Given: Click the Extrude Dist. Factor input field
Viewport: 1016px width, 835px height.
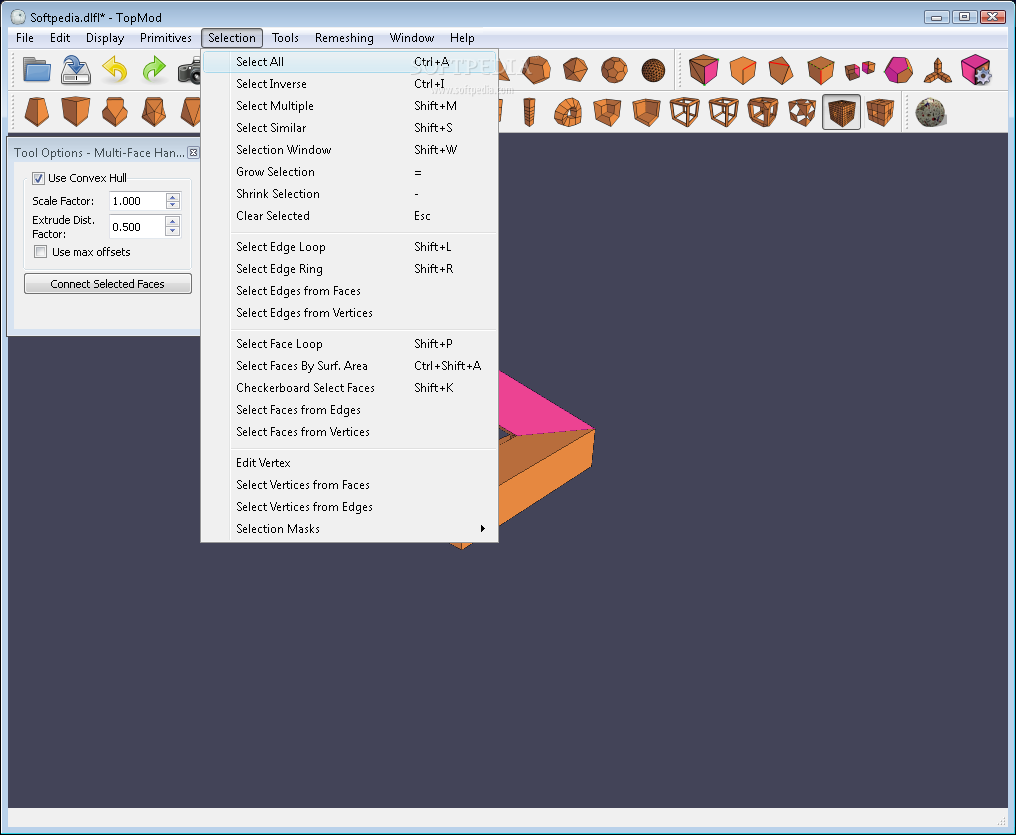Looking at the screenshot, I should [137, 227].
